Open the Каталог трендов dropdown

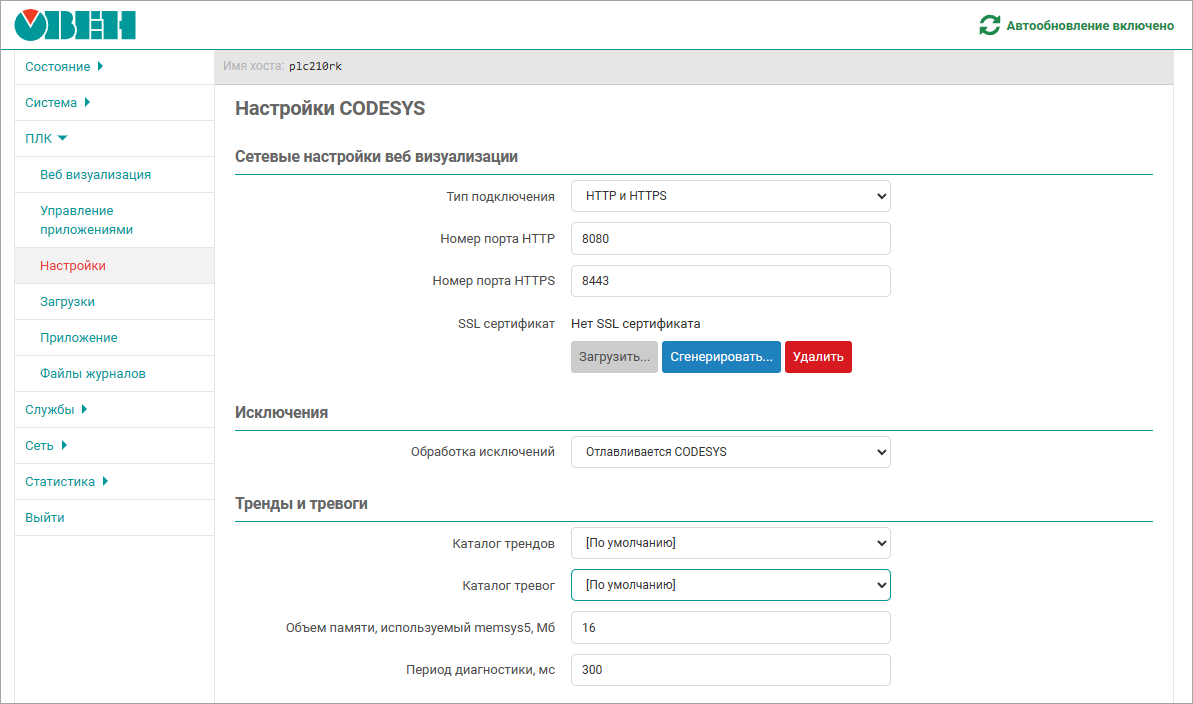click(730, 544)
